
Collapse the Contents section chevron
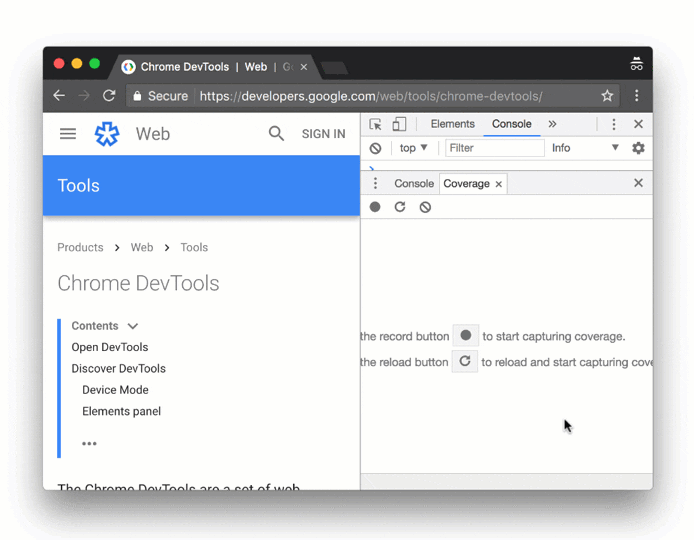pos(133,326)
